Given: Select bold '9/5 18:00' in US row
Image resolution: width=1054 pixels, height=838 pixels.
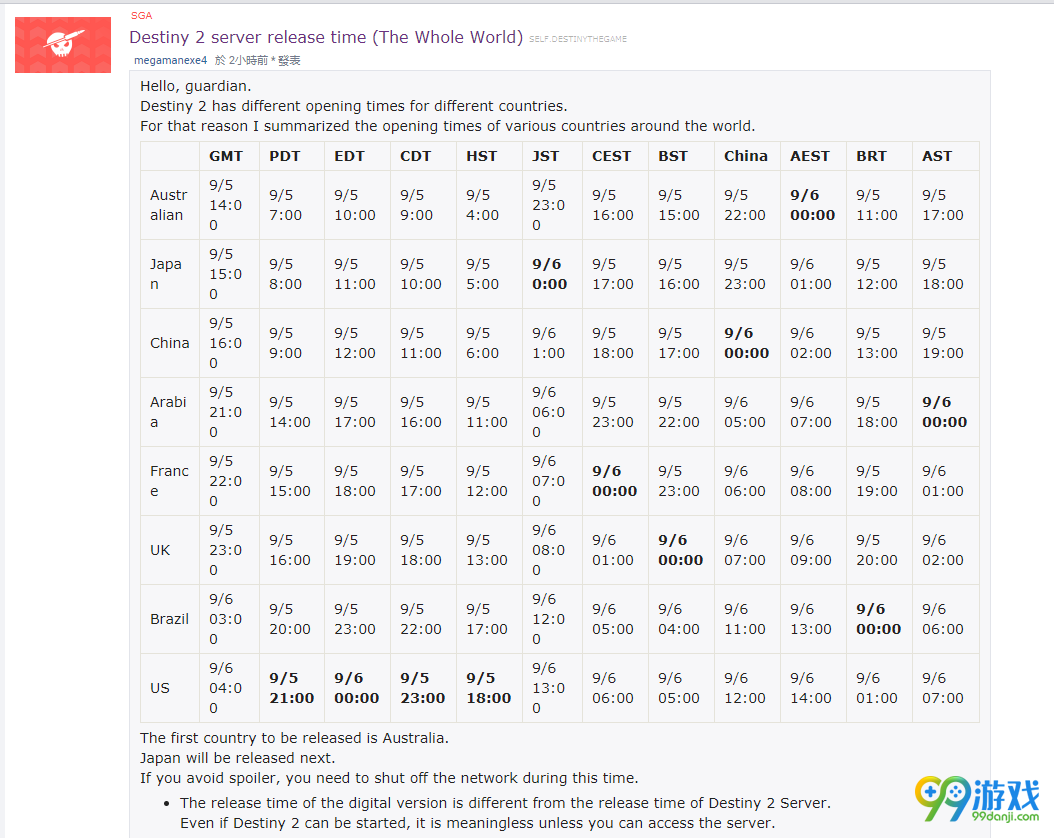Looking at the screenshot, I should pos(489,688).
